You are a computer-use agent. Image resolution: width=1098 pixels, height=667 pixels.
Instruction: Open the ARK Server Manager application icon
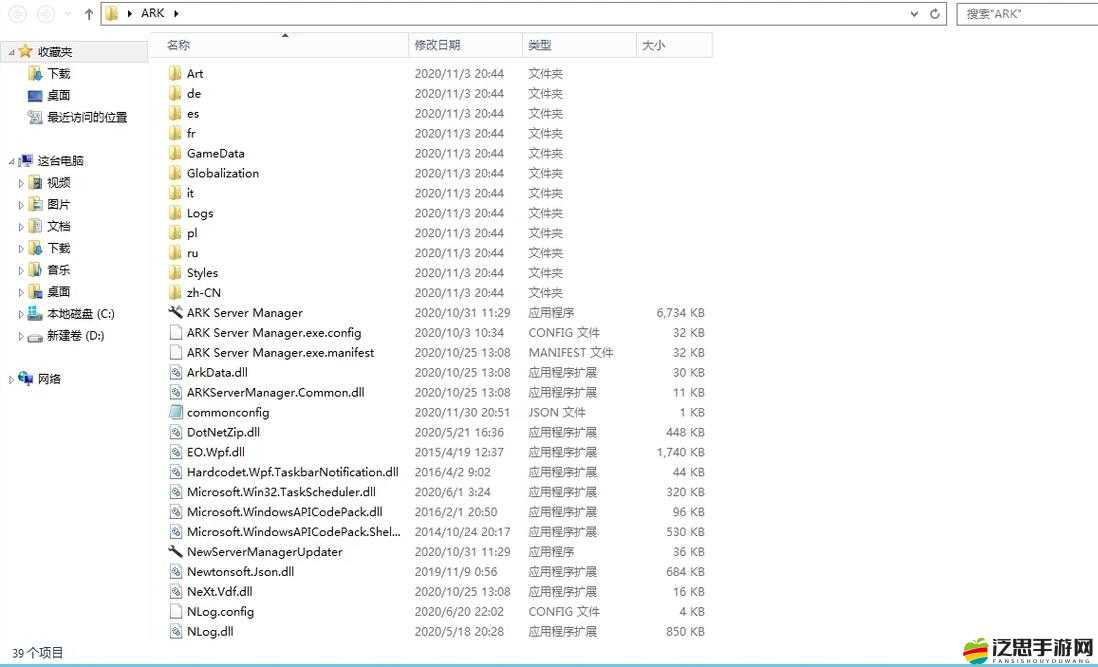(175, 312)
